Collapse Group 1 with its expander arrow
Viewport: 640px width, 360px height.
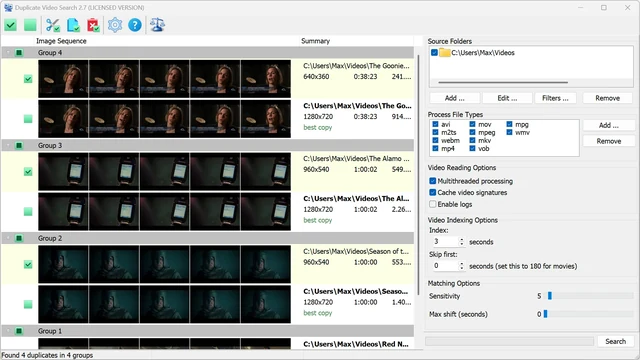pyautogui.click(x=8, y=331)
